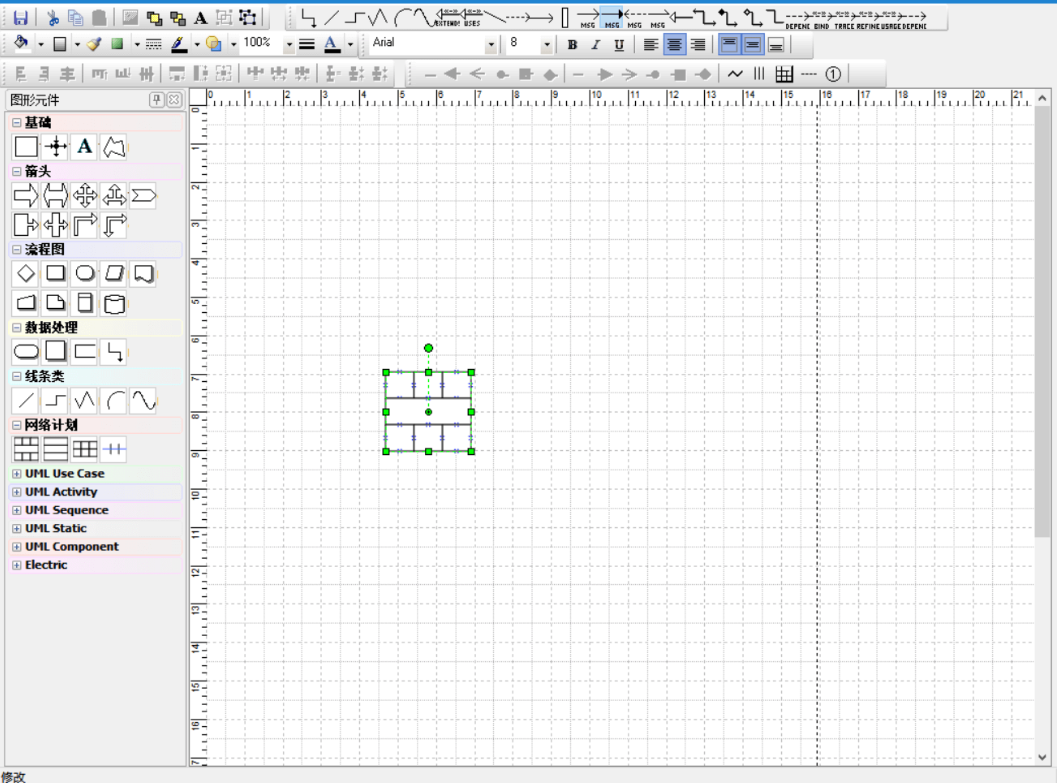Open the Arial font name dropdown
Screen dimensions: 1057x783
point(491,45)
